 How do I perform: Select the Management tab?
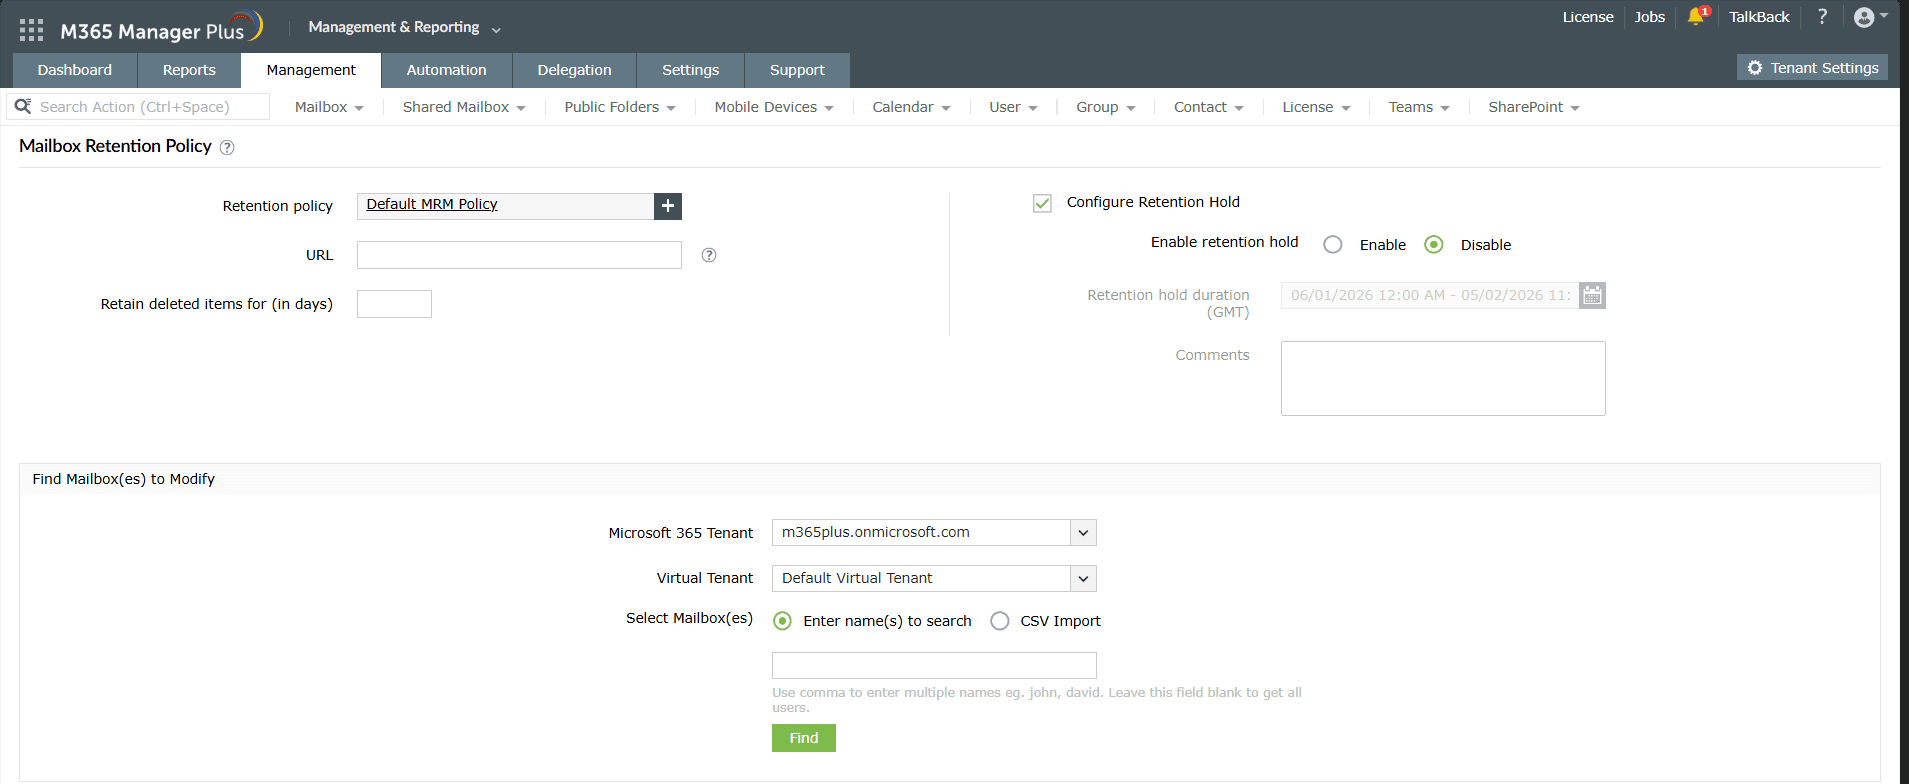click(311, 70)
